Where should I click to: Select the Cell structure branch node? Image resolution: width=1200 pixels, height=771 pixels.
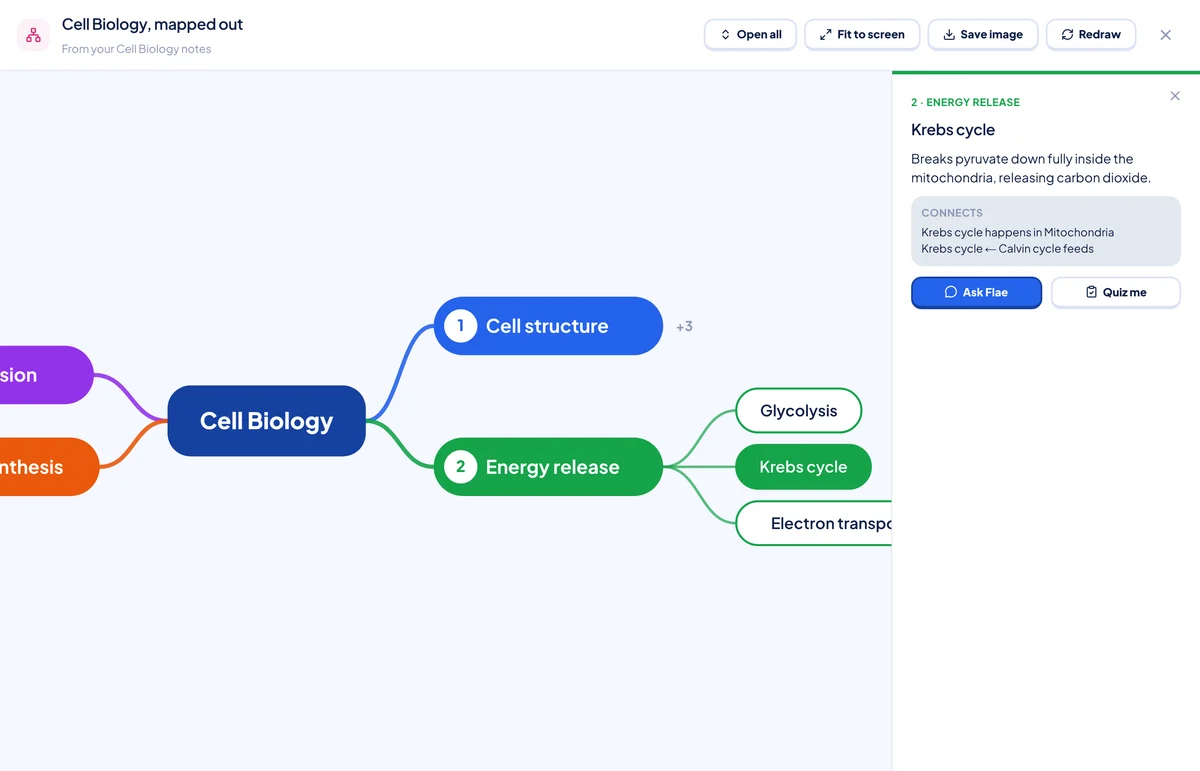click(x=548, y=326)
